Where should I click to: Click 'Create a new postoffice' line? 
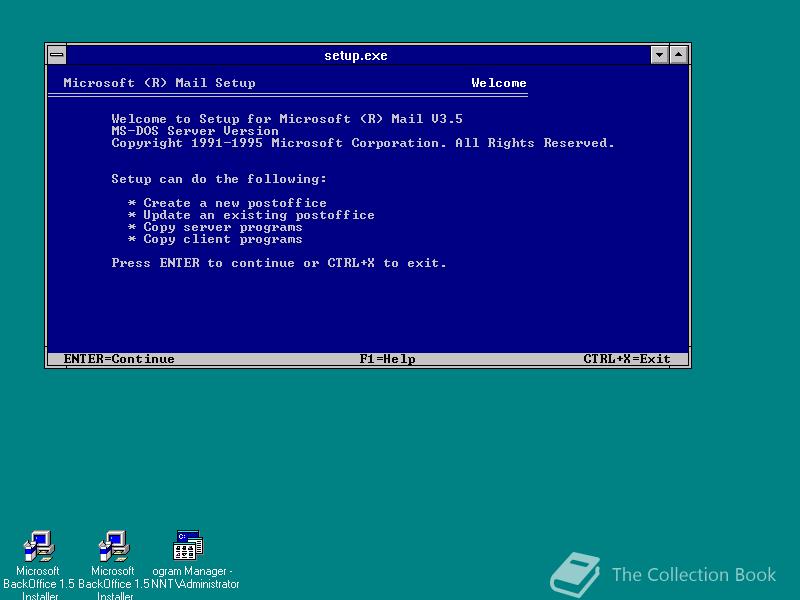click(227, 203)
